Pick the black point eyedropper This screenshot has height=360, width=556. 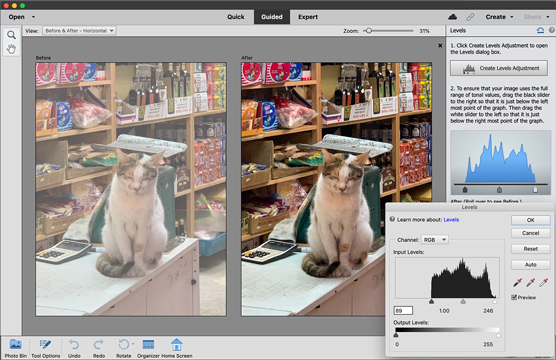[x=517, y=283]
